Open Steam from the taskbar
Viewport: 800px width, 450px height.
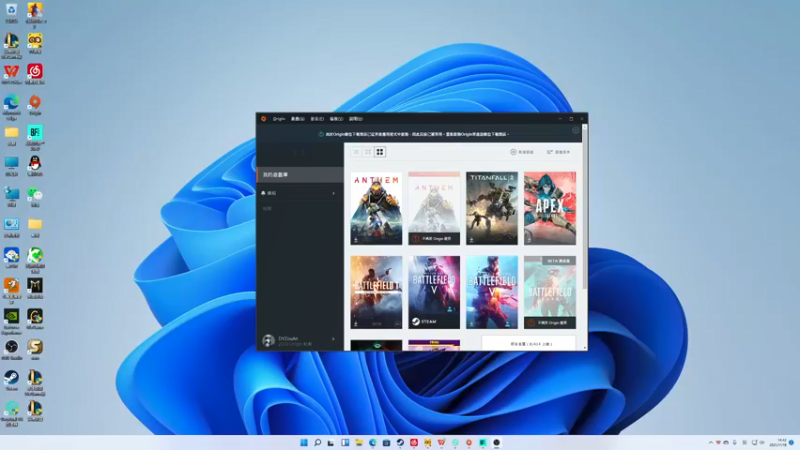pyautogui.click(x=400, y=442)
